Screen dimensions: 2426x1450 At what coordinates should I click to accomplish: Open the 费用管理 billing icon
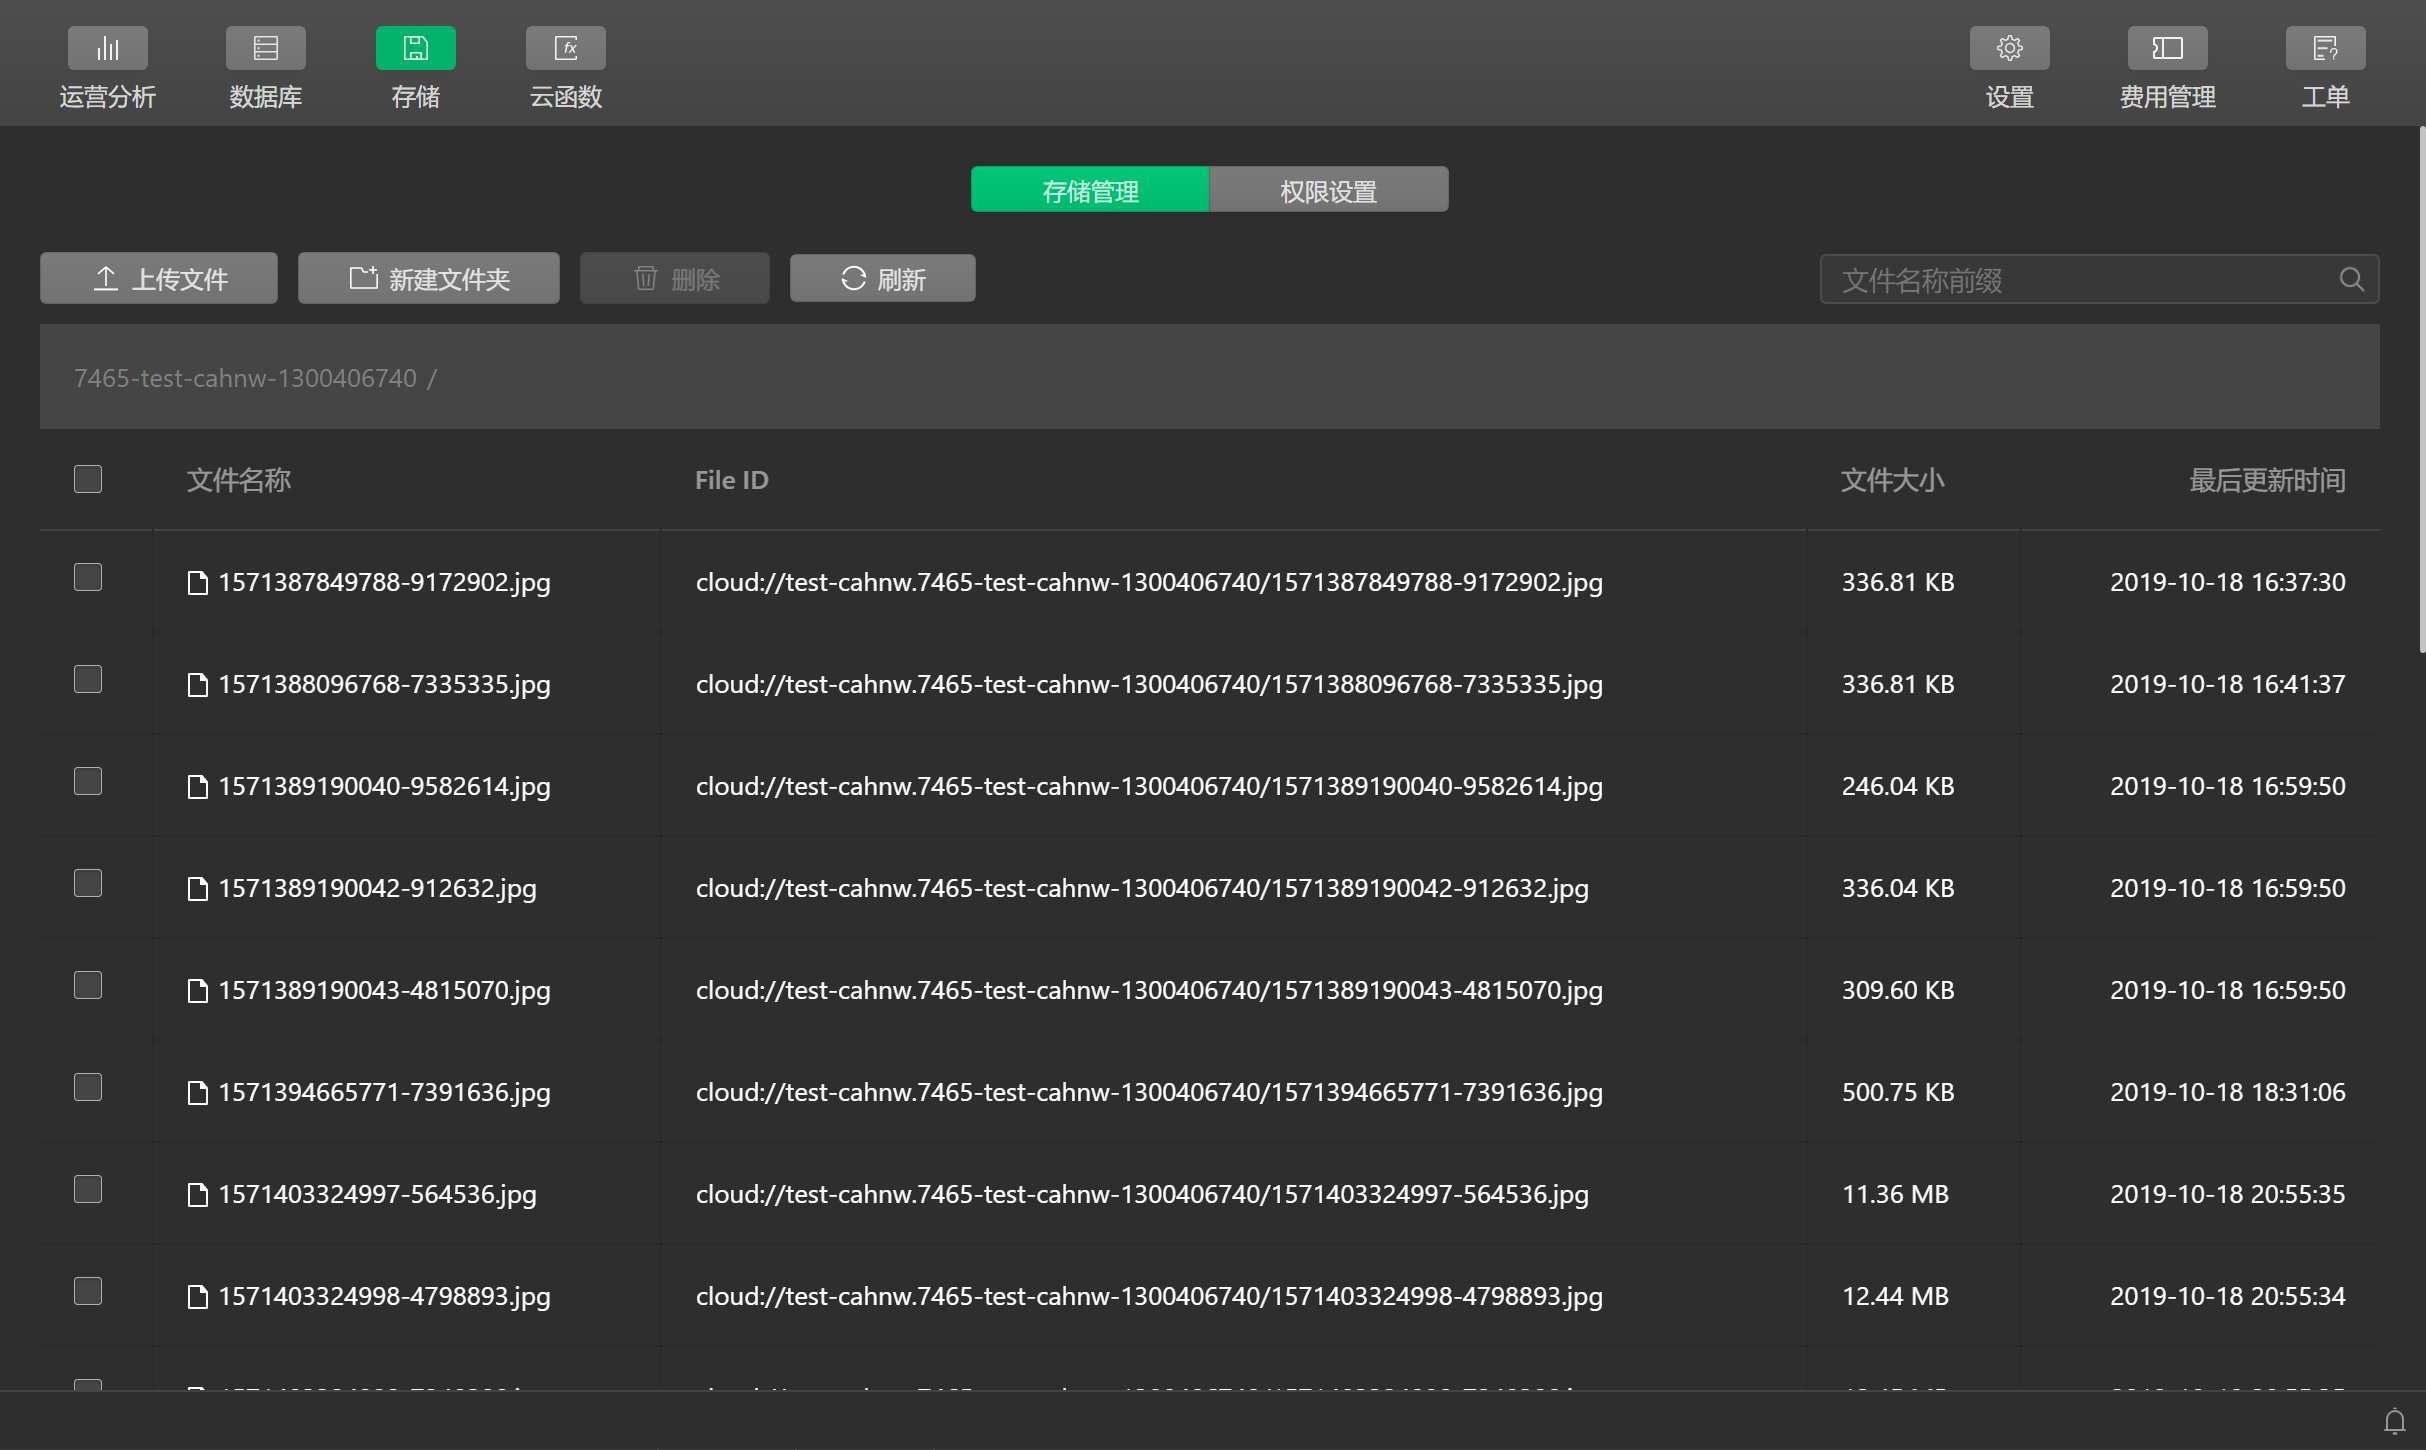click(x=2167, y=48)
